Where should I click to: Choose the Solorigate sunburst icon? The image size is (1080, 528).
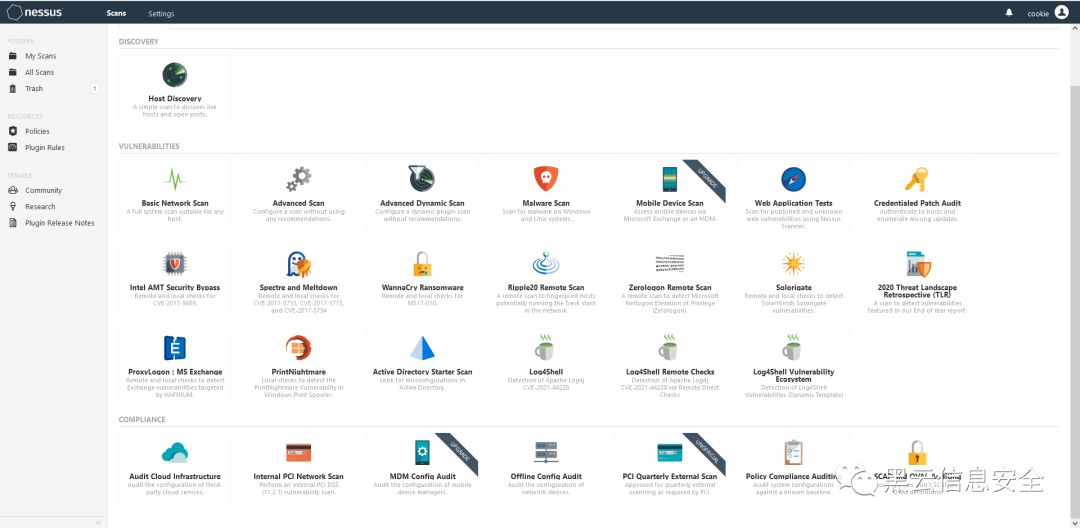(793, 264)
